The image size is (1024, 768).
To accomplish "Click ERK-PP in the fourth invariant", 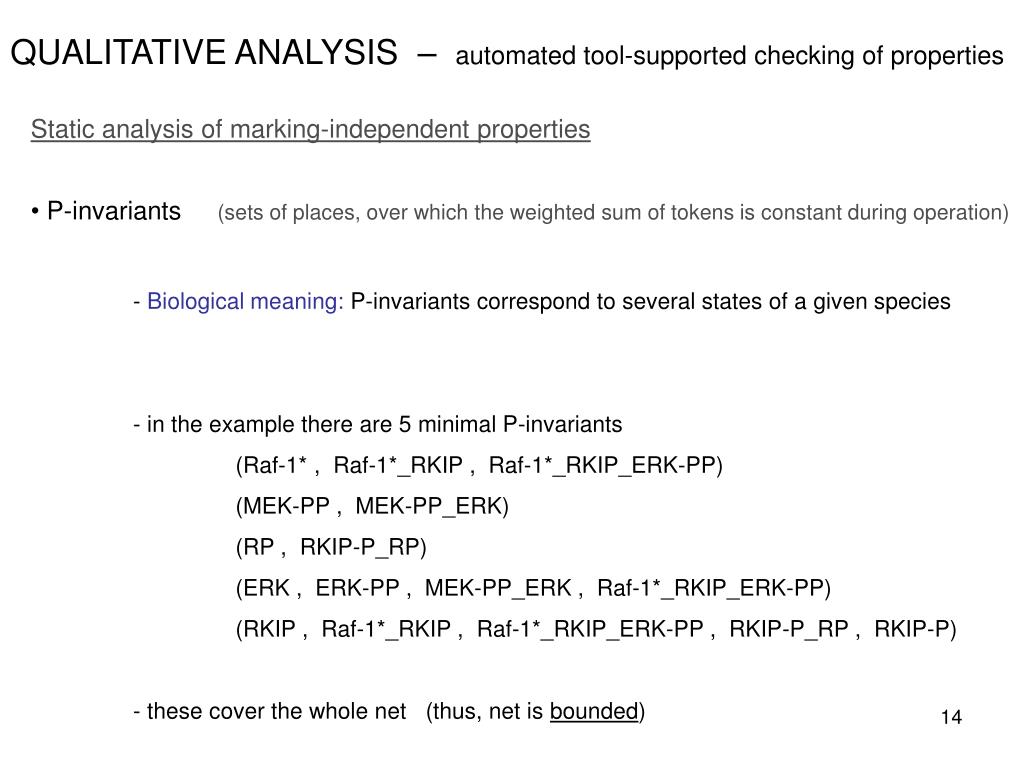I will pos(357,588).
